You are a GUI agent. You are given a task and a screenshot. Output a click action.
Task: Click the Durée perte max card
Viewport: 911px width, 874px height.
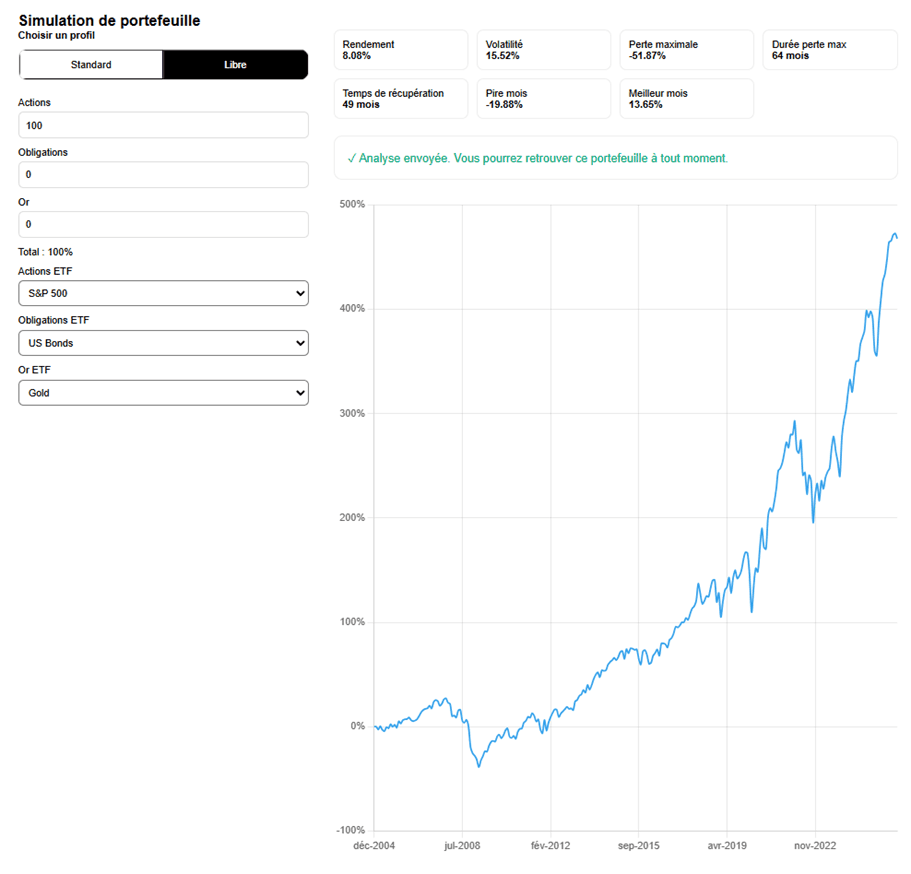(x=830, y=49)
